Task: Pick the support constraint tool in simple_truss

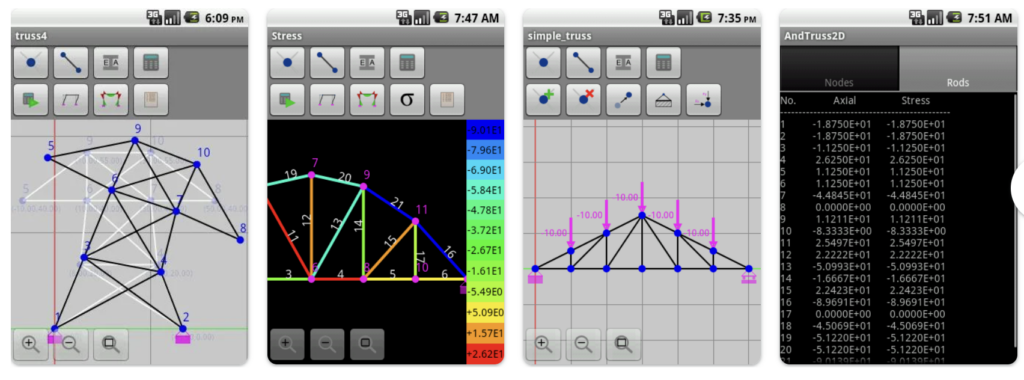Action: tap(663, 99)
